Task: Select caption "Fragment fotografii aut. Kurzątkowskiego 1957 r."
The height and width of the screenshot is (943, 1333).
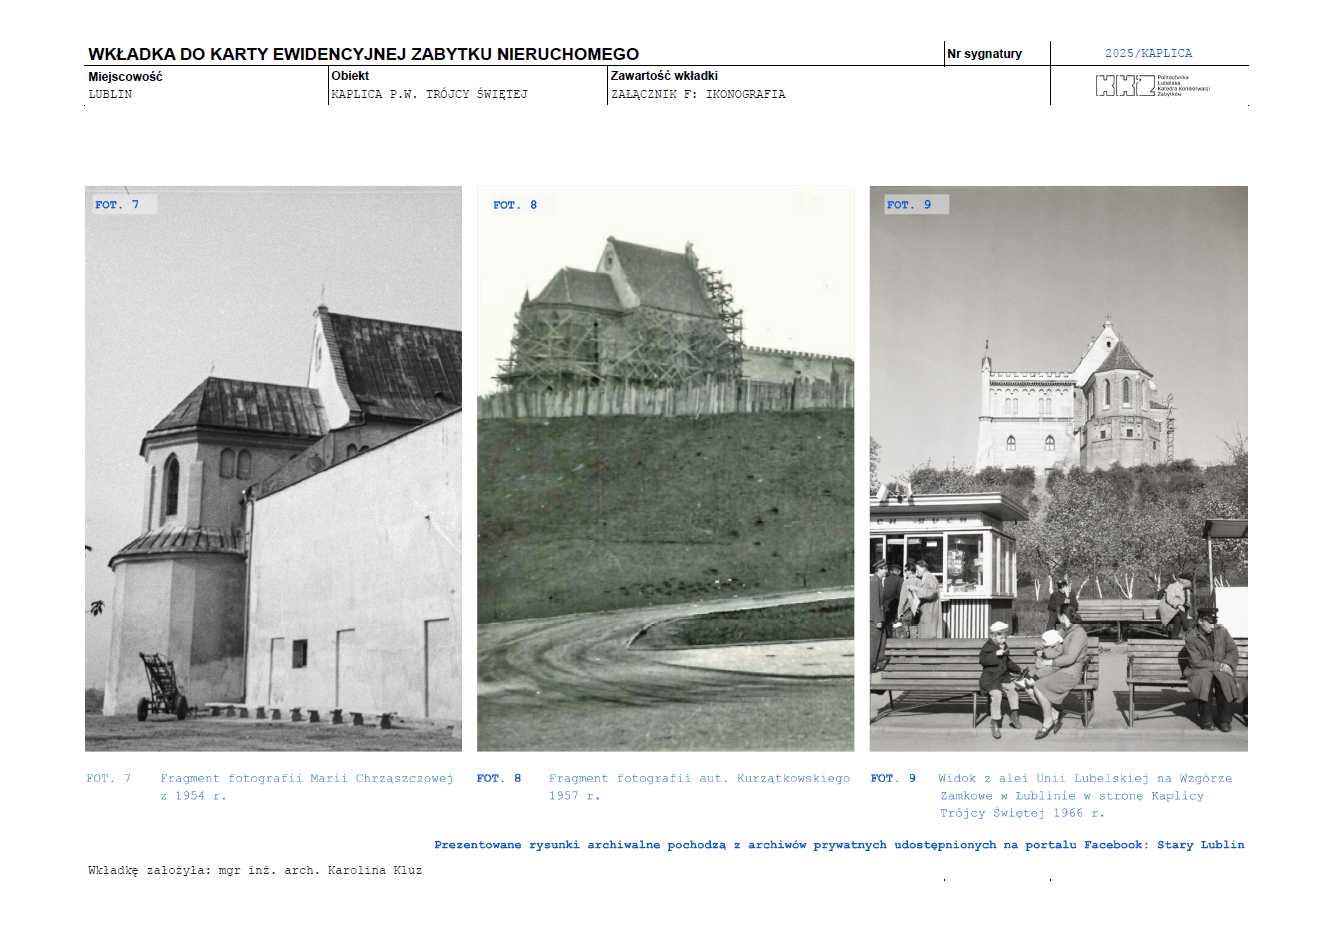Action: click(700, 787)
